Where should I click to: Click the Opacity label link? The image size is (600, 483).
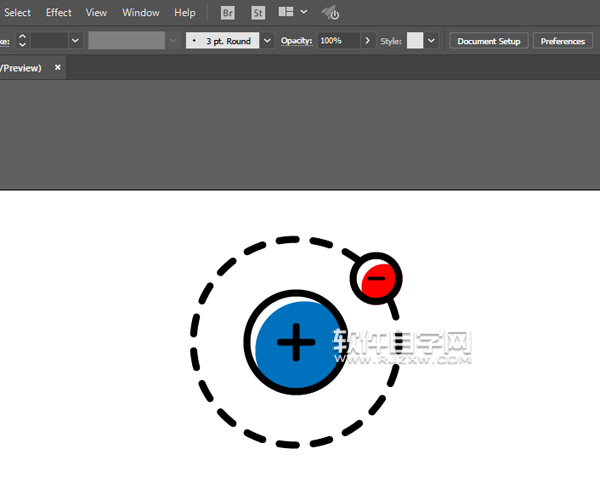pos(297,41)
